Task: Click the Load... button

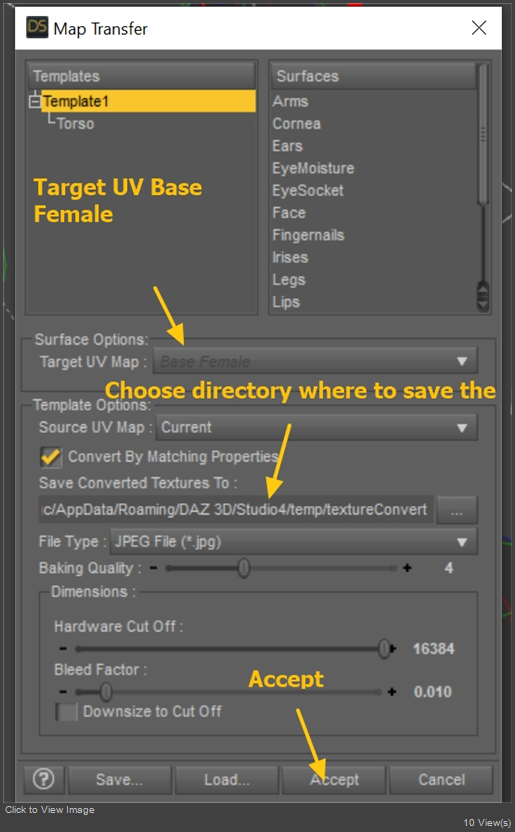Action: point(226,779)
